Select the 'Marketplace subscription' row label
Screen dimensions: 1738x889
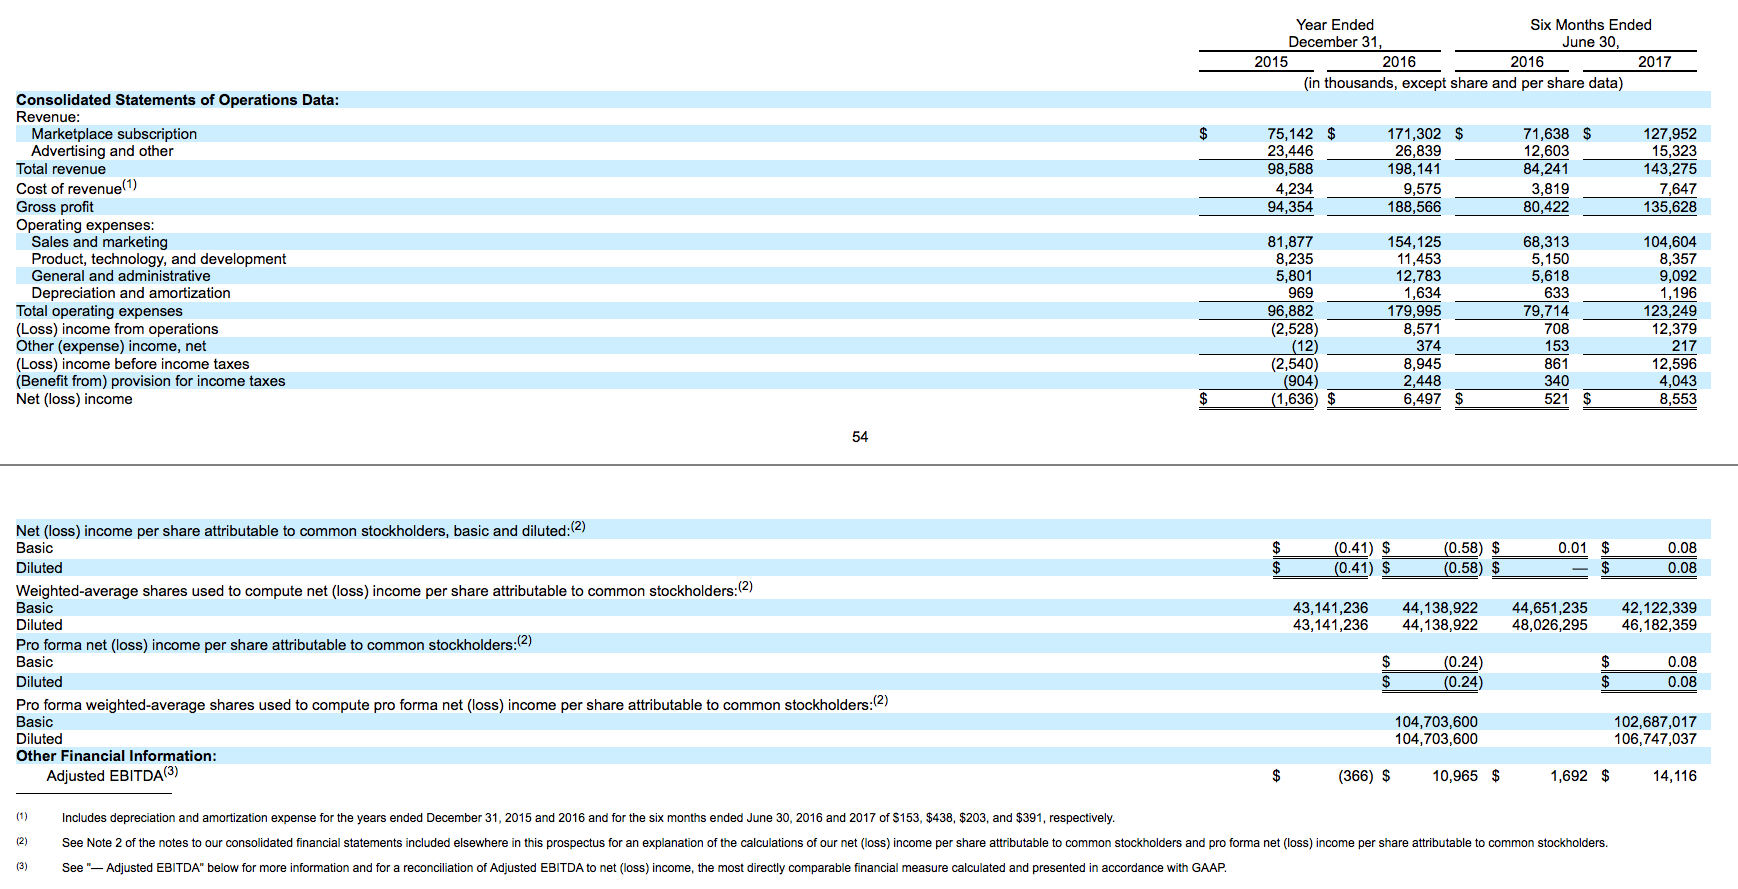(114, 134)
